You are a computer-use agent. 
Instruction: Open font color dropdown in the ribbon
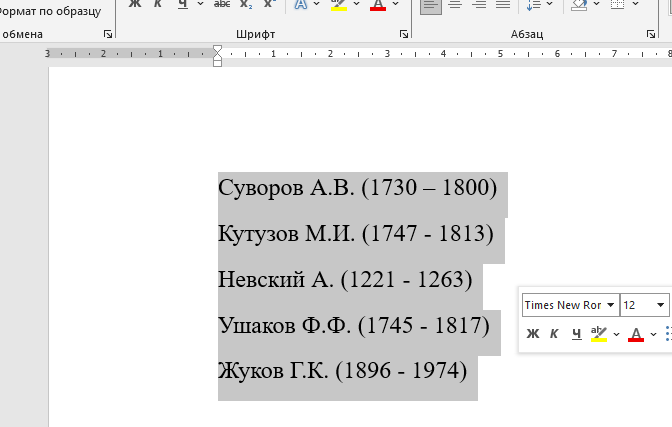(396, 3)
